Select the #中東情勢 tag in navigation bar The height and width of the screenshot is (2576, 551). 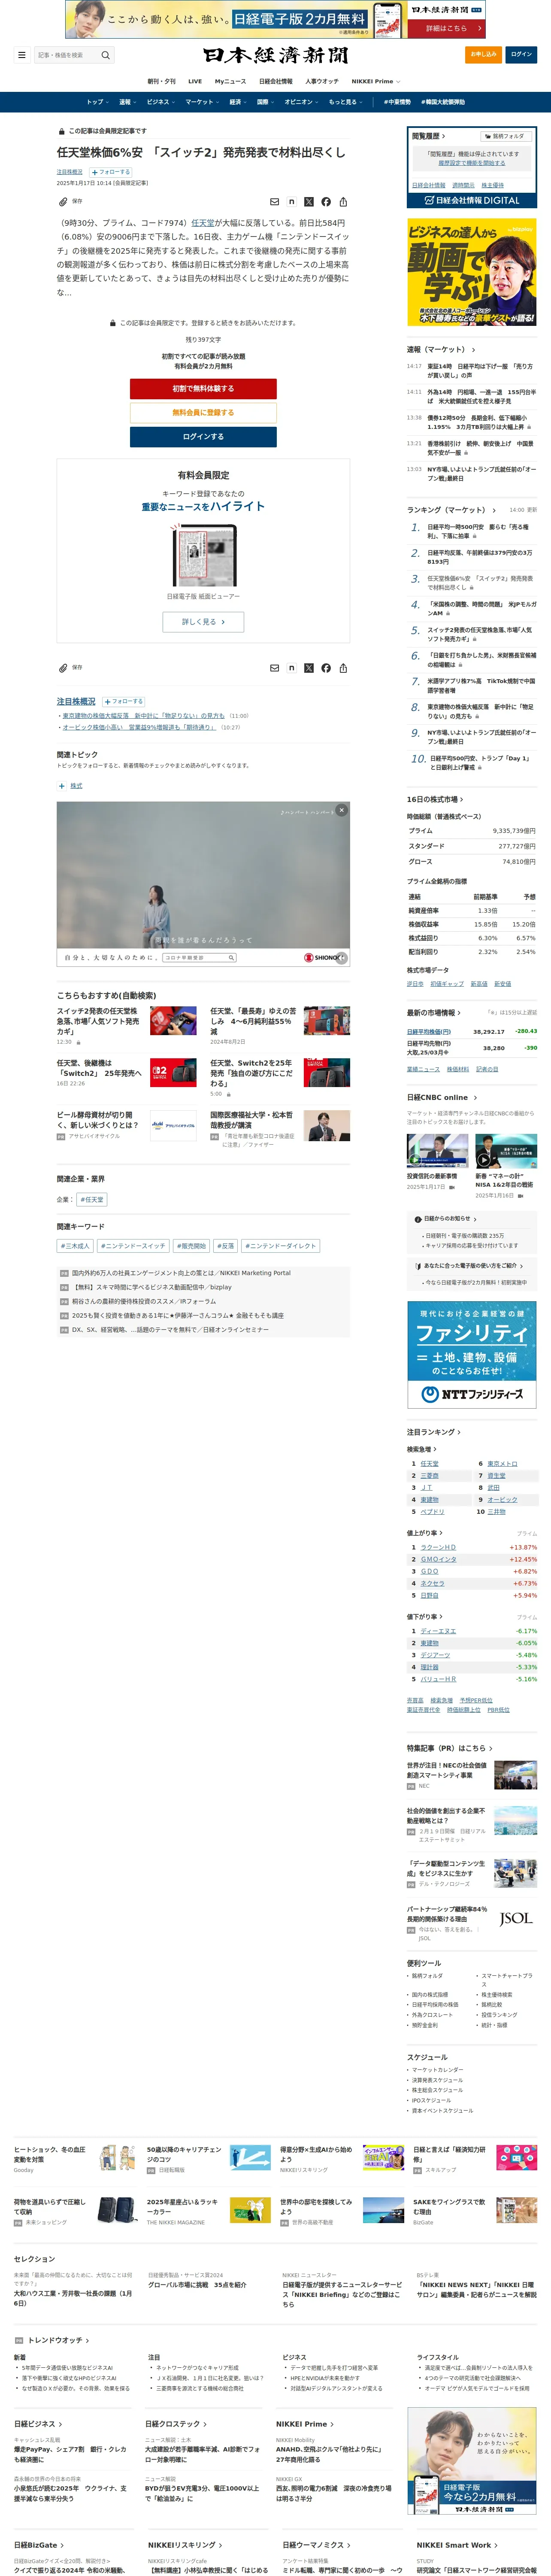pyautogui.click(x=397, y=102)
